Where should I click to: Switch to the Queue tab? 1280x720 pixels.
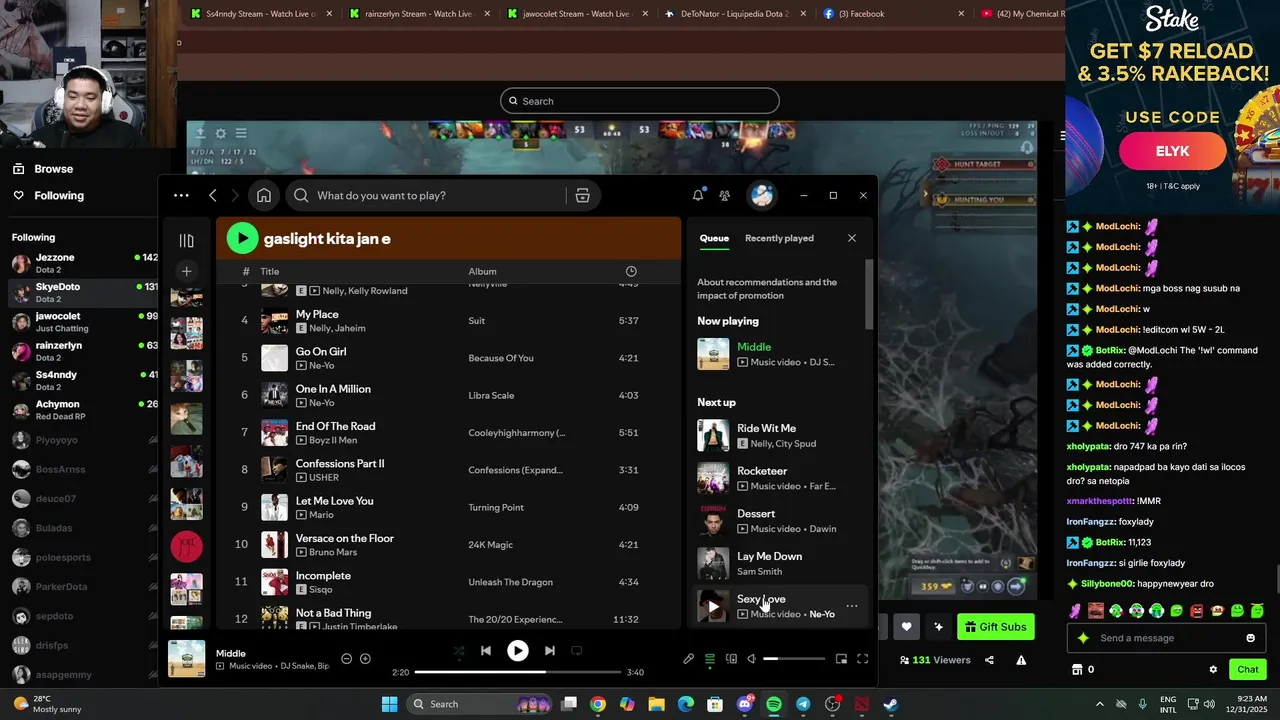click(714, 238)
